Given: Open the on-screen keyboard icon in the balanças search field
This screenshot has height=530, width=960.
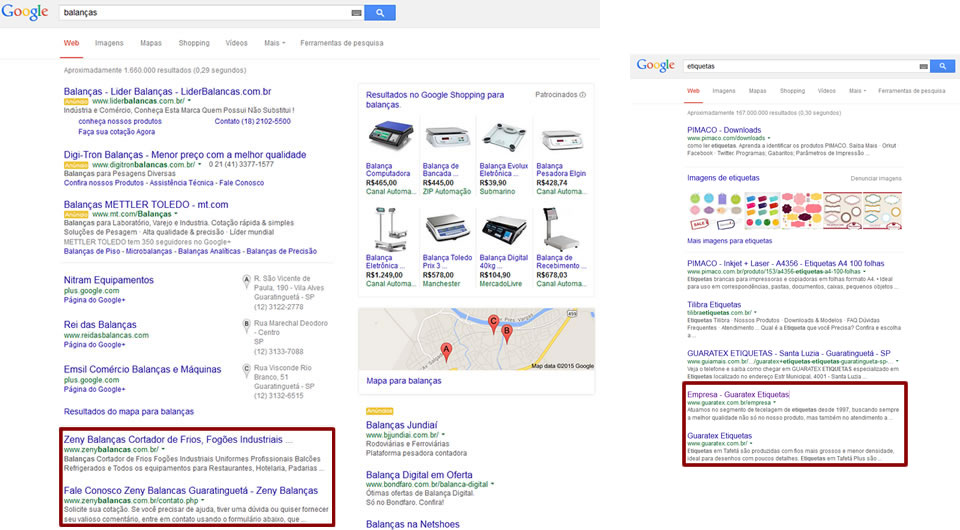Looking at the screenshot, I should pyautogui.click(x=356, y=13).
